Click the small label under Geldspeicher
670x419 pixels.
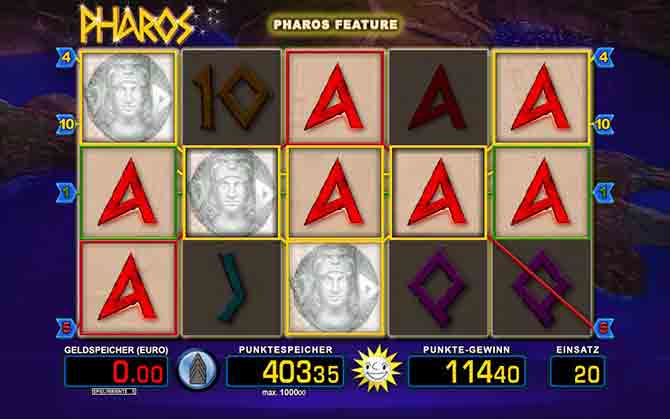pos(114,391)
